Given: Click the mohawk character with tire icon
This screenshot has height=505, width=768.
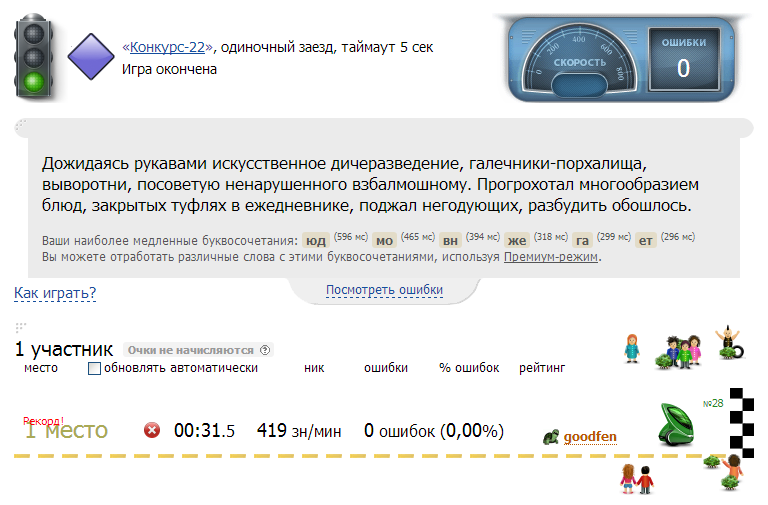Looking at the screenshot, I should (729, 342).
